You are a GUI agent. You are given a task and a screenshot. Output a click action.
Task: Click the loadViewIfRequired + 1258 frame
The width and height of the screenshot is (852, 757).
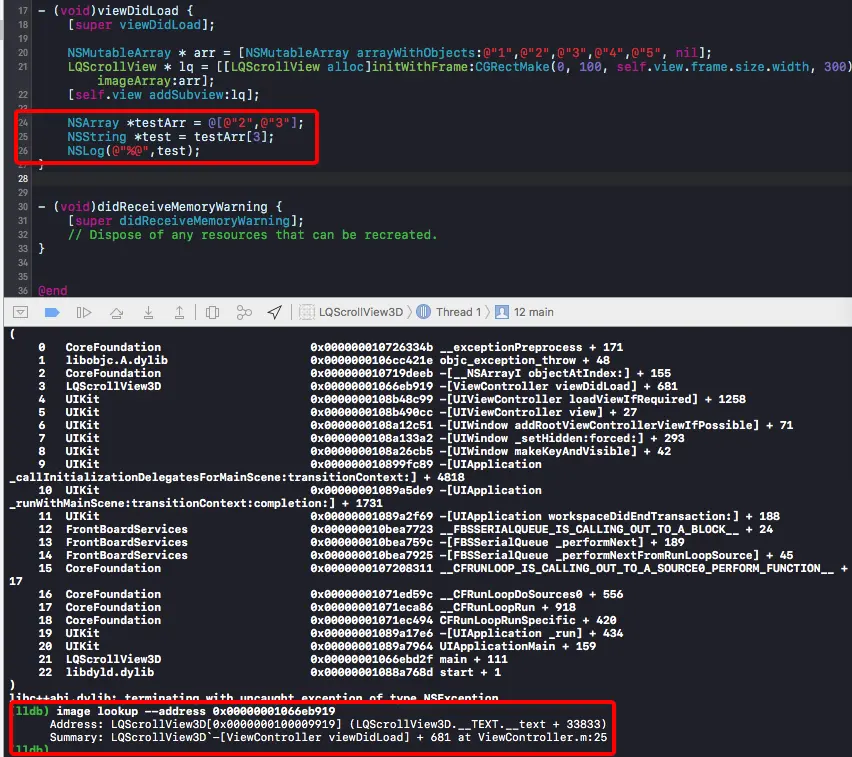click(x=392, y=399)
